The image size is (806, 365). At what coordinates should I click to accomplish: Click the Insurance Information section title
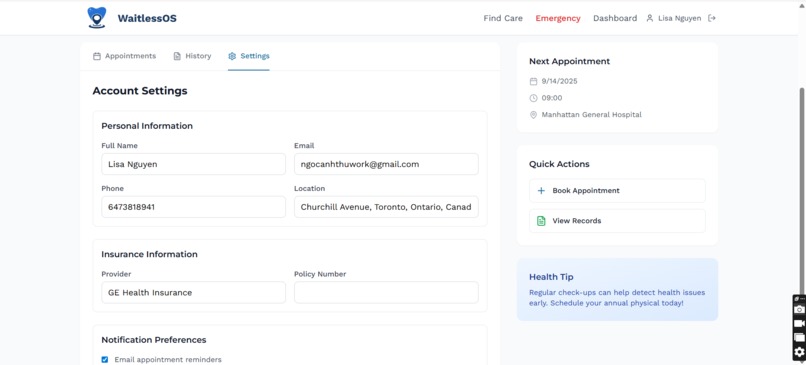(149, 254)
